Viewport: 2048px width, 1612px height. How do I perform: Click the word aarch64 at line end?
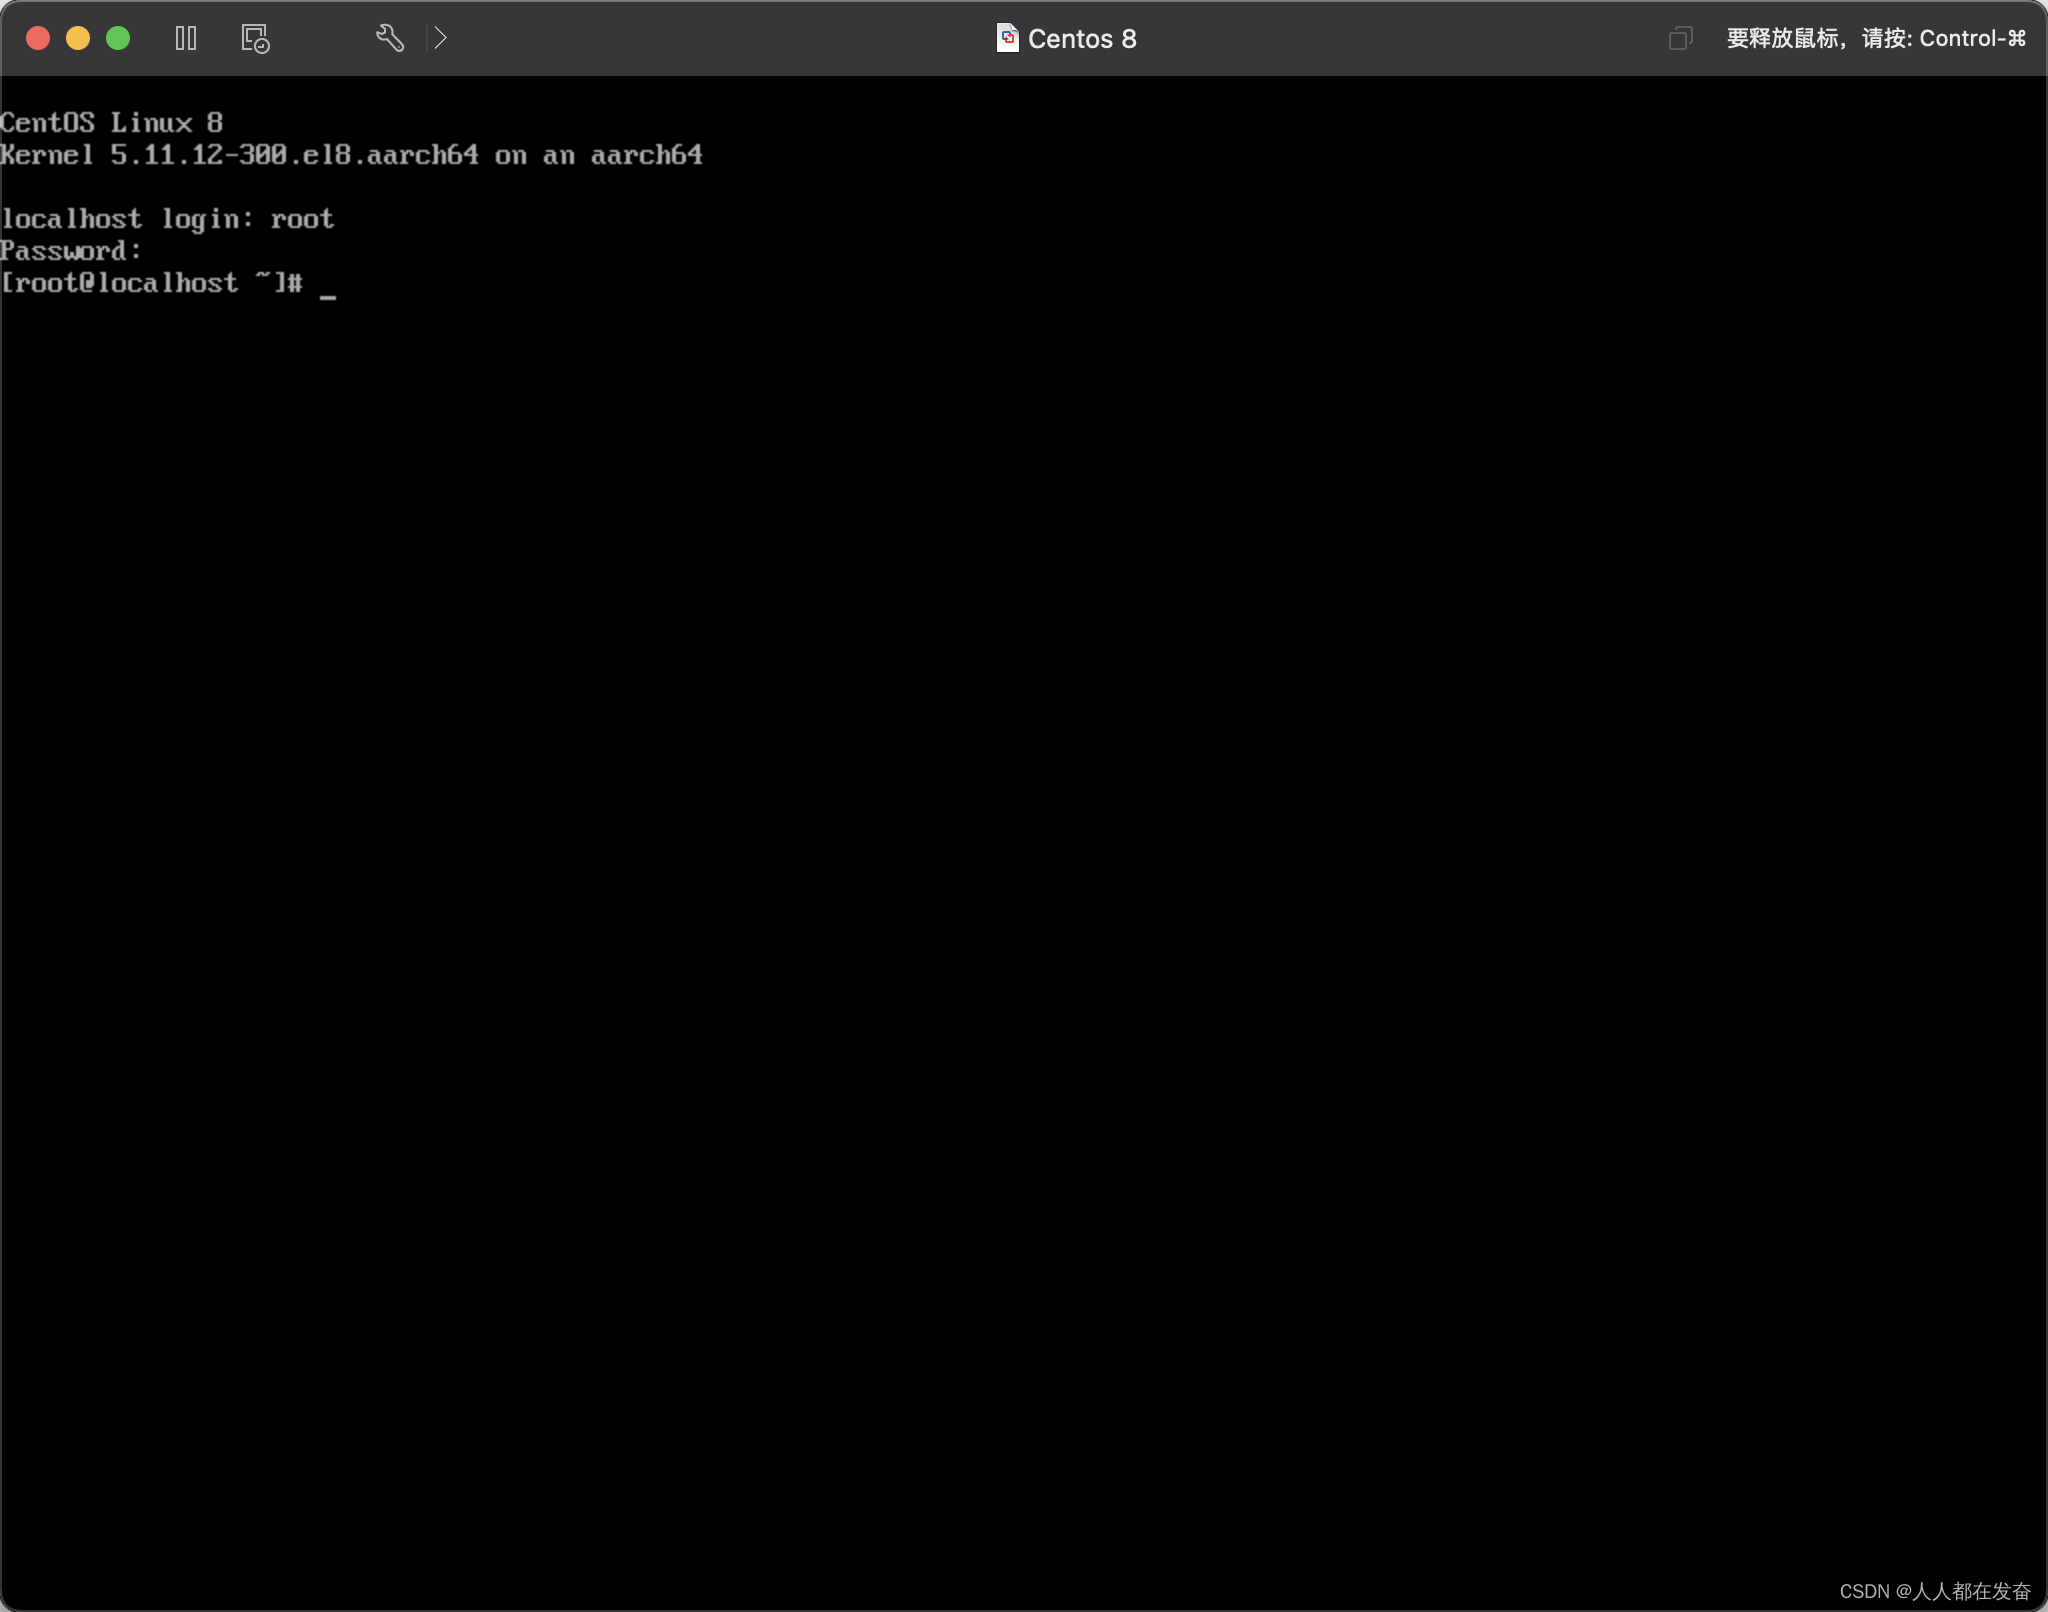[x=646, y=155]
